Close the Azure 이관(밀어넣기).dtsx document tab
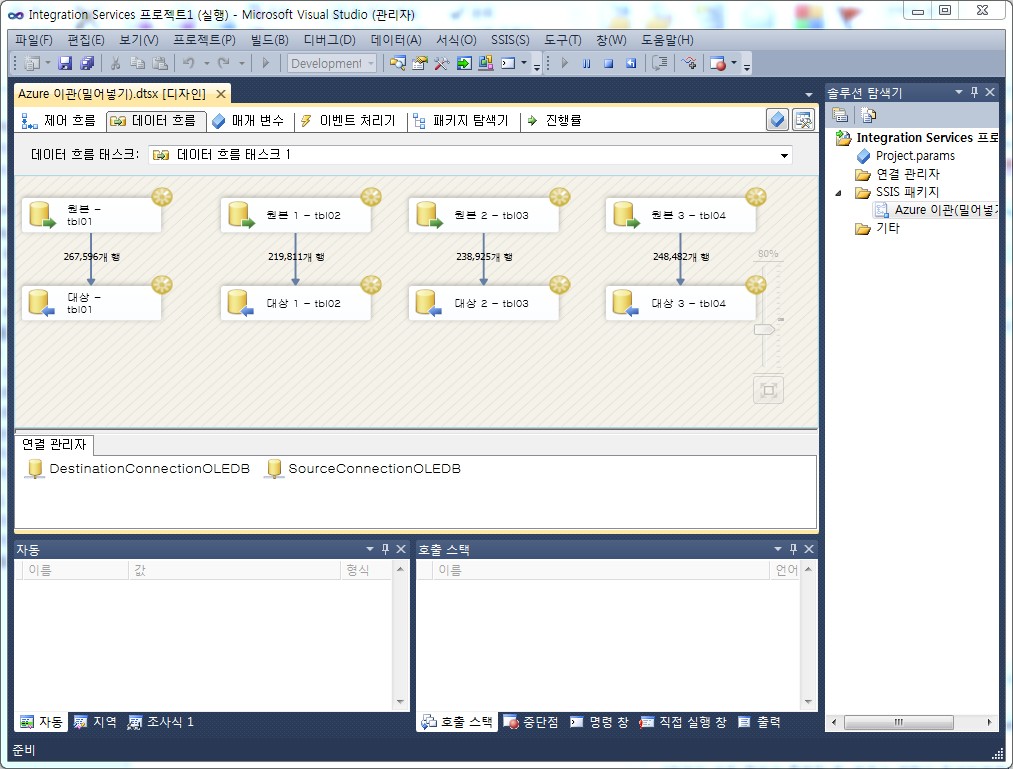 [221, 94]
